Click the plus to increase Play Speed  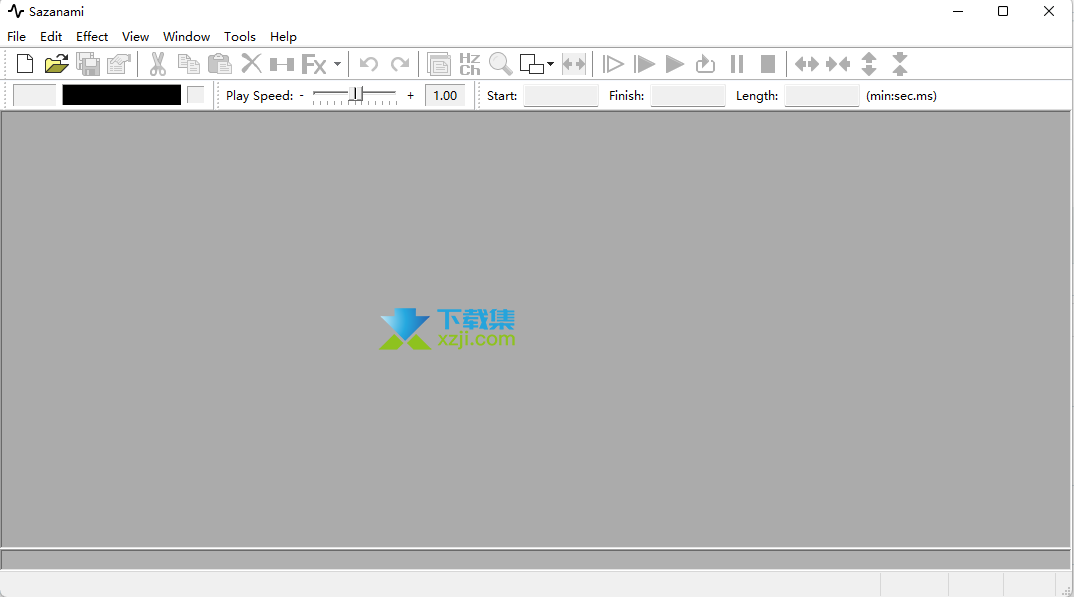(410, 96)
